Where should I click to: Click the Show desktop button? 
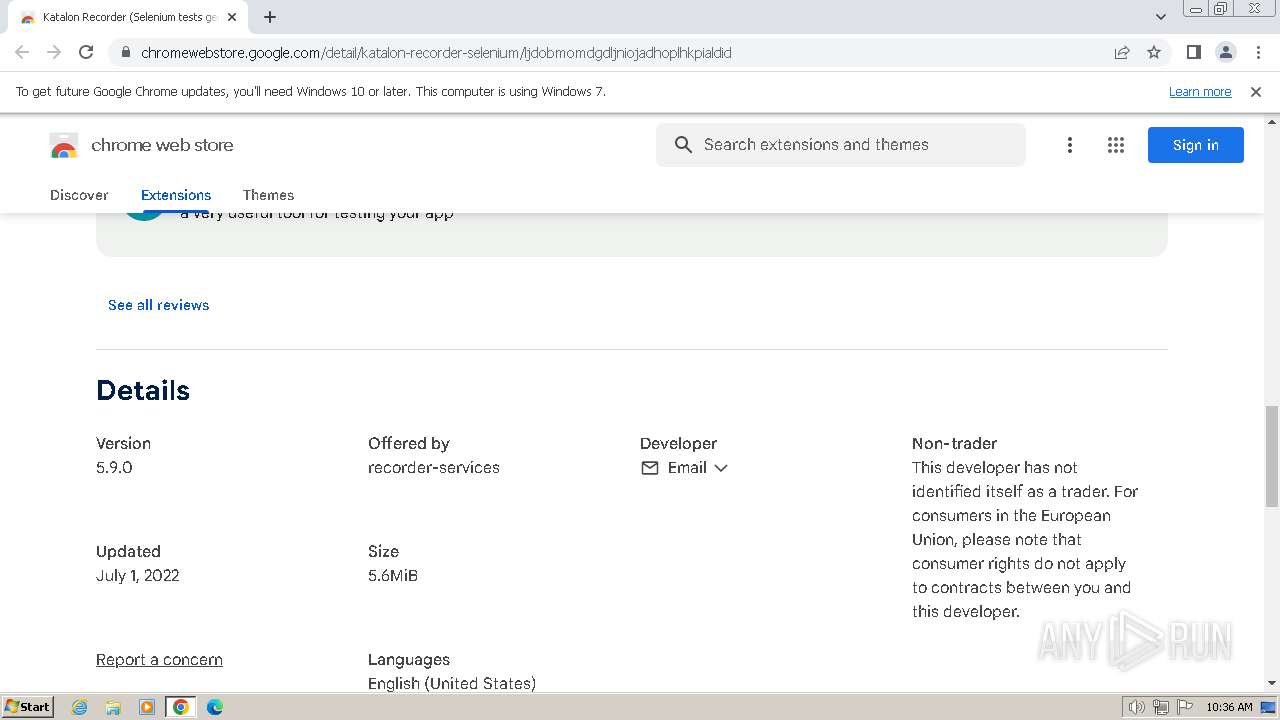tap(1269, 707)
